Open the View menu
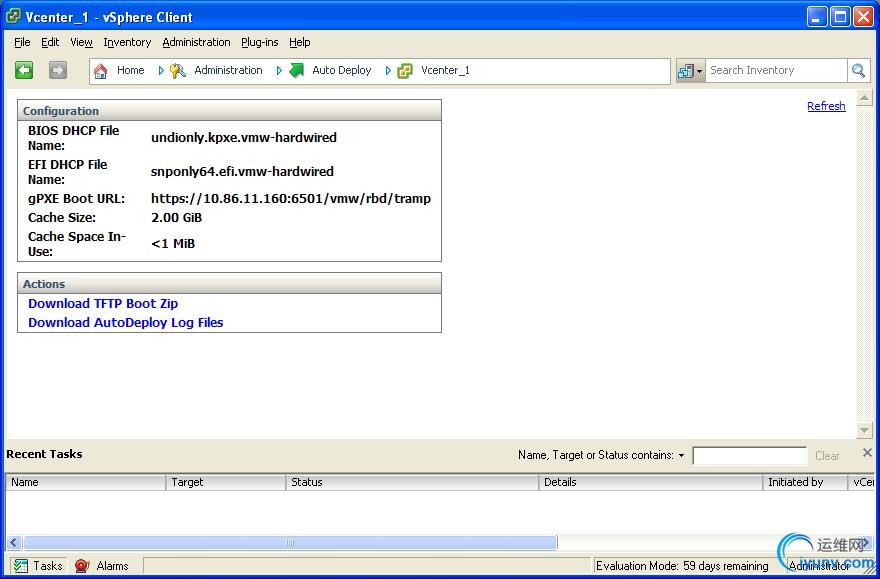This screenshot has width=880, height=579. 81,42
